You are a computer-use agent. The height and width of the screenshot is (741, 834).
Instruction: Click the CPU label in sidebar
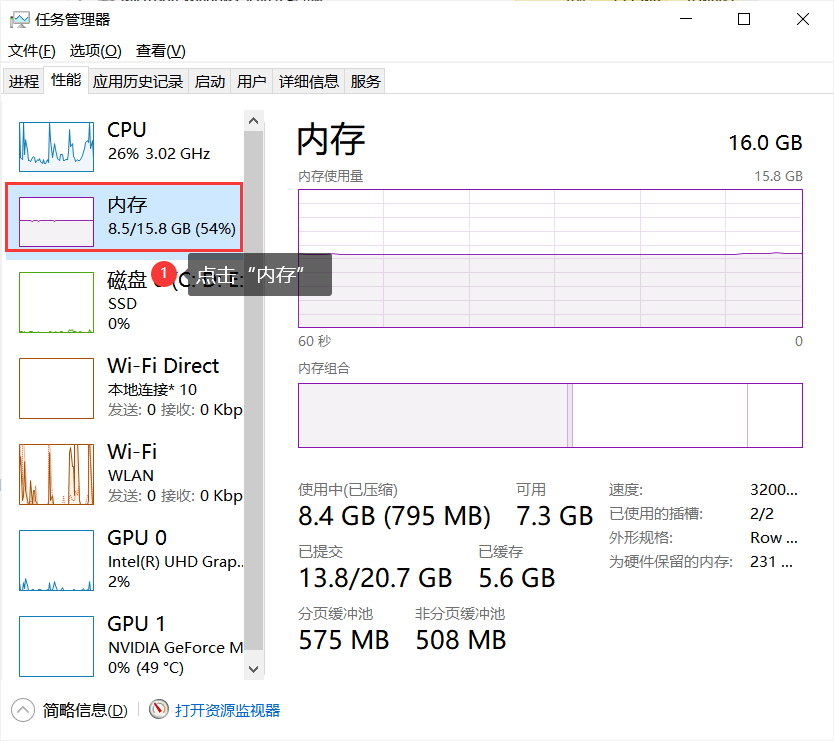pyautogui.click(x=127, y=130)
